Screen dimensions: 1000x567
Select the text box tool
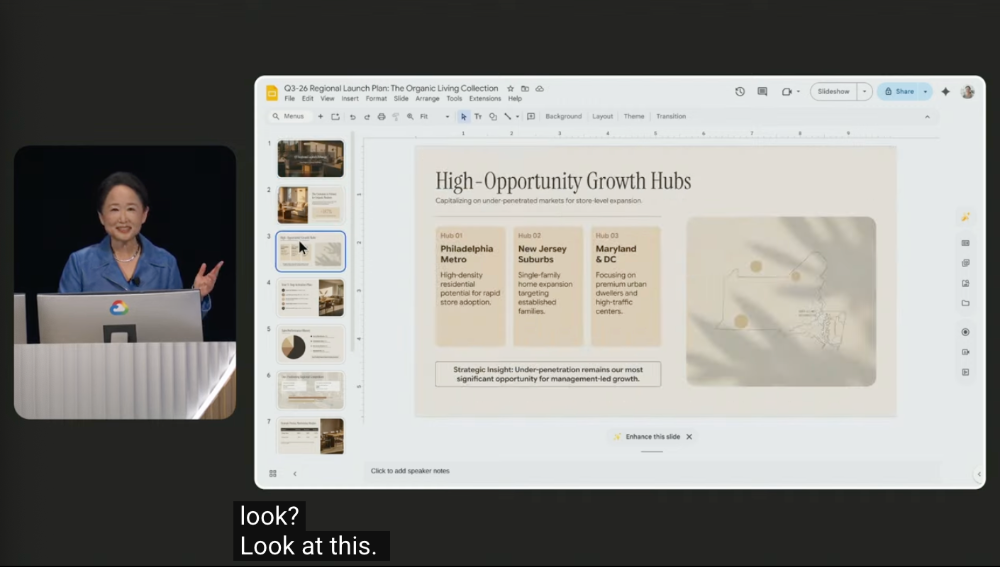478,117
